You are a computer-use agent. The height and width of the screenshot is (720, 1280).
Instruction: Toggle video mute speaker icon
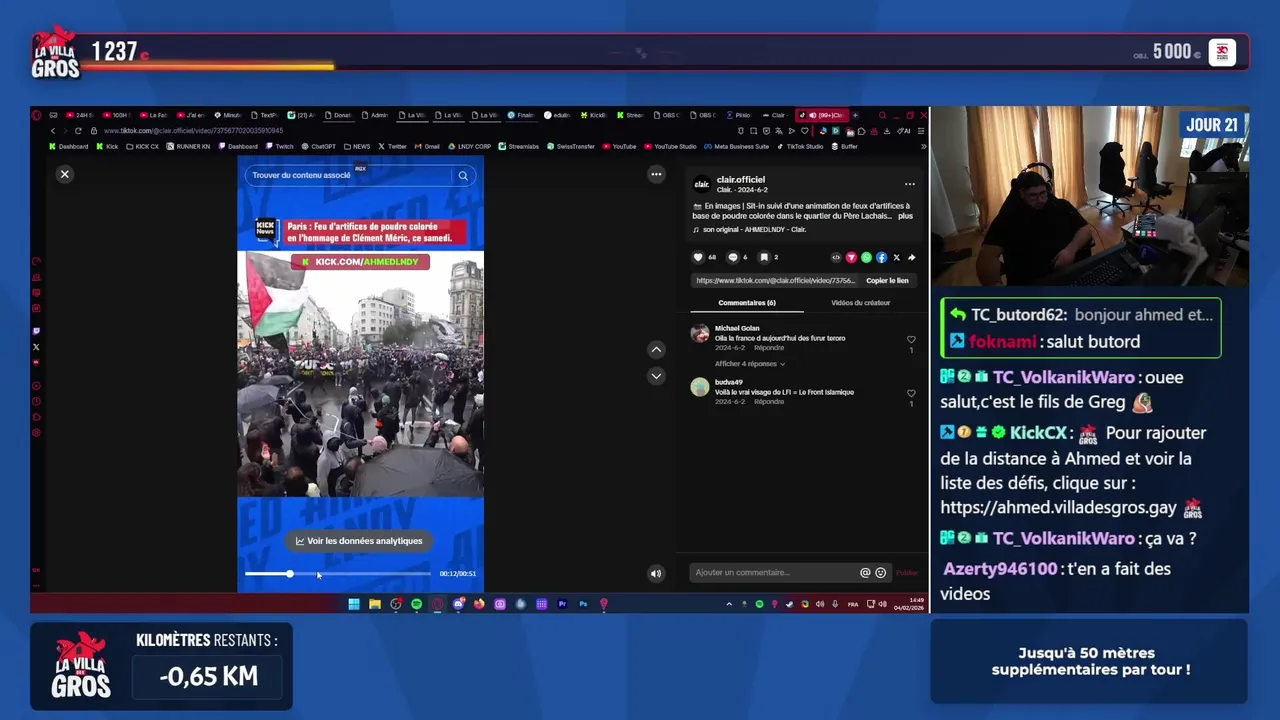(x=656, y=574)
